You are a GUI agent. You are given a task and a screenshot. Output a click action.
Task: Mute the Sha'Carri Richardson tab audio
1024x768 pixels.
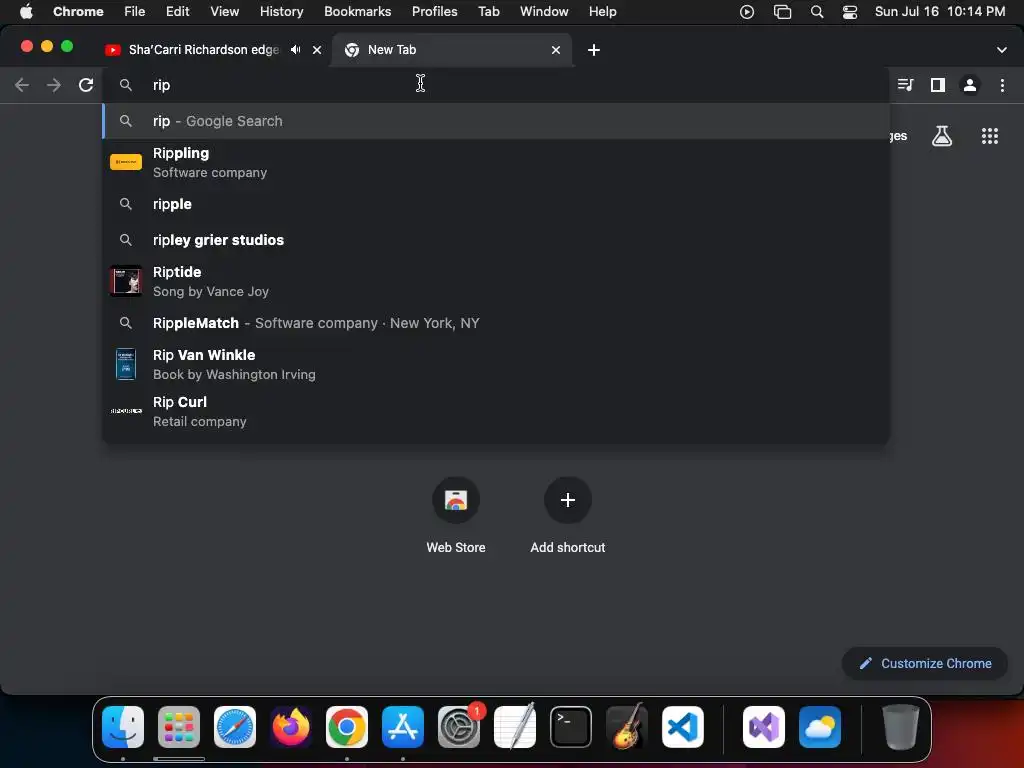[296, 50]
